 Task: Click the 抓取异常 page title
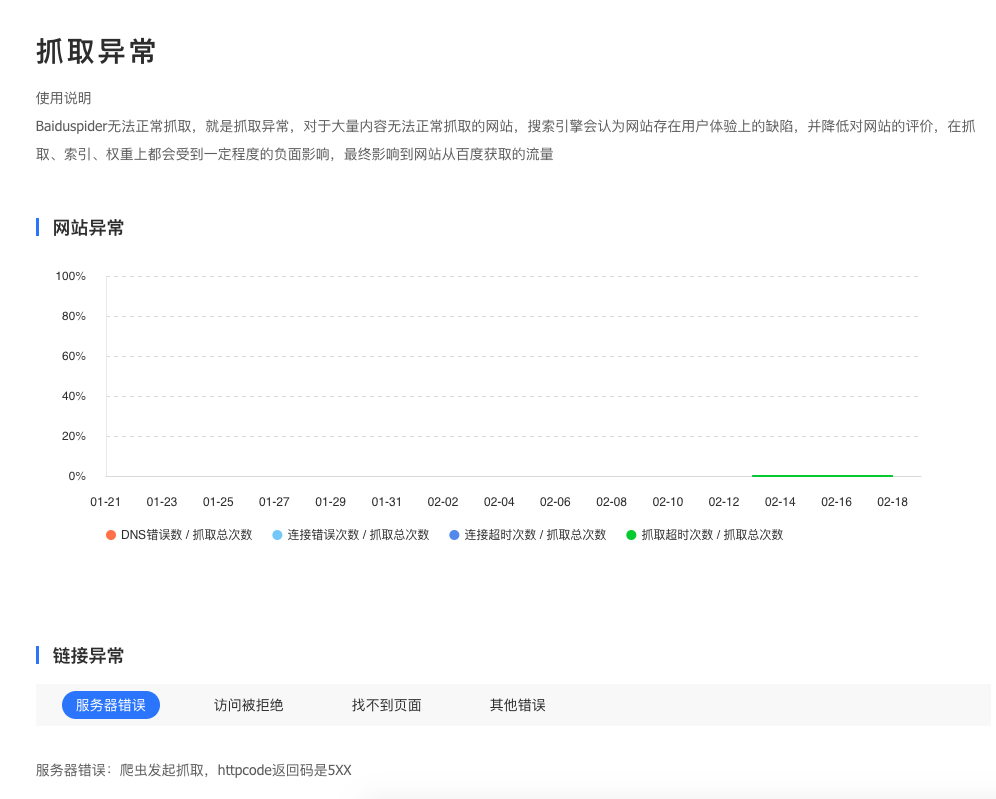95,52
